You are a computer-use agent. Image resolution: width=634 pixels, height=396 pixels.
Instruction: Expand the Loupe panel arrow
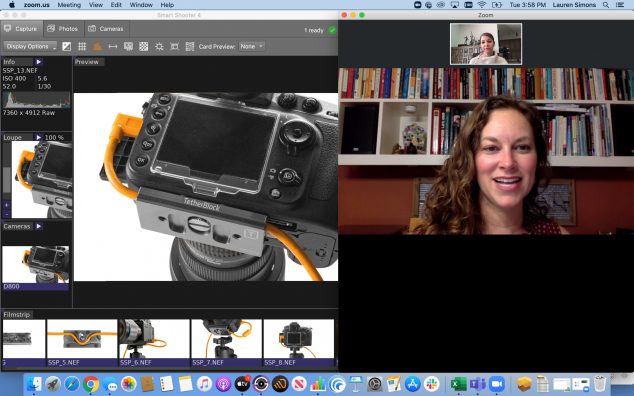coord(38,137)
